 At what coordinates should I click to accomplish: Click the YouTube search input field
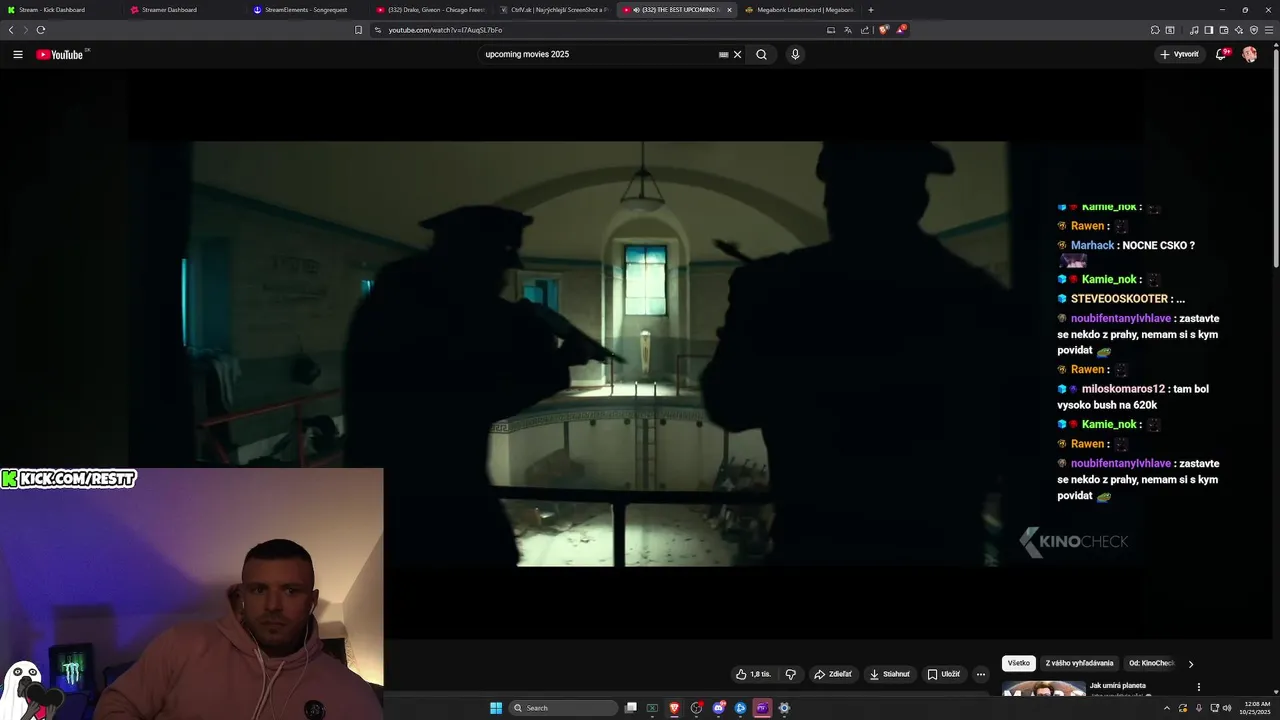(x=598, y=54)
